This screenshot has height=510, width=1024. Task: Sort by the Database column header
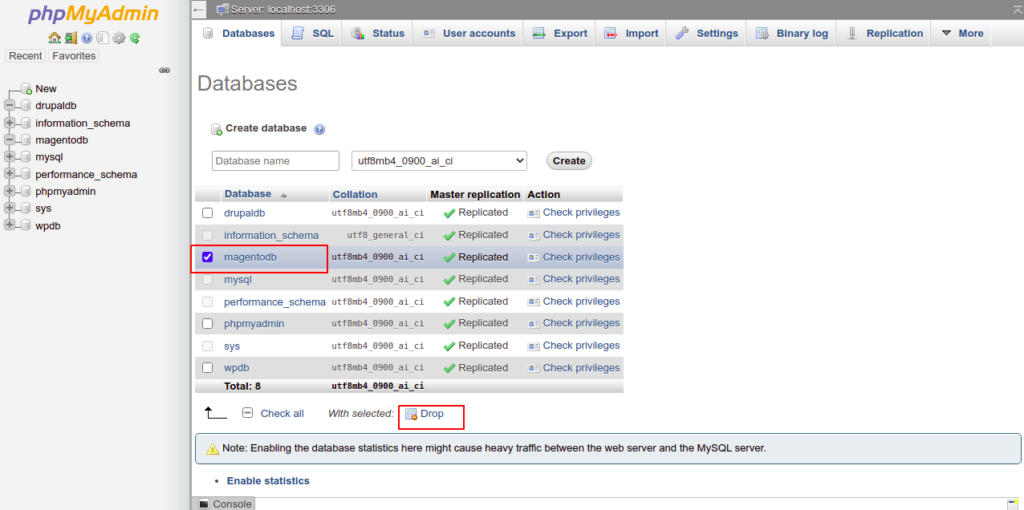click(x=248, y=194)
